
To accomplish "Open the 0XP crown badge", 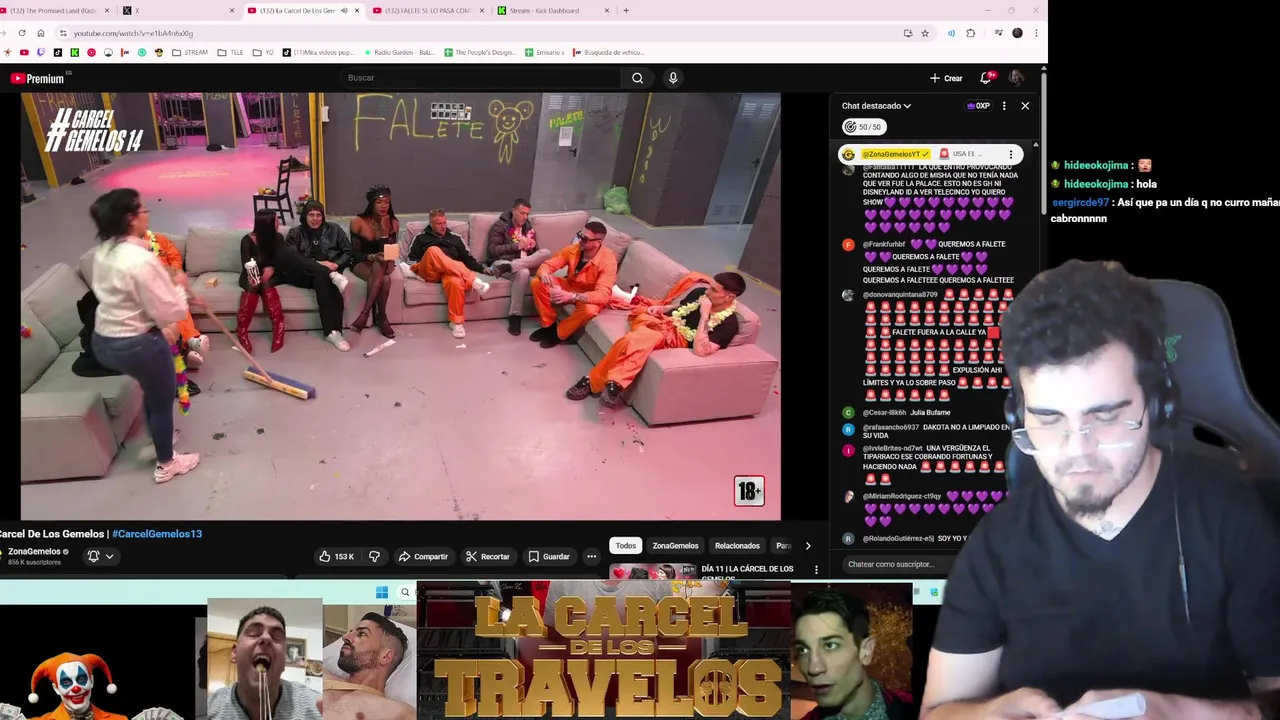I will pos(978,106).
